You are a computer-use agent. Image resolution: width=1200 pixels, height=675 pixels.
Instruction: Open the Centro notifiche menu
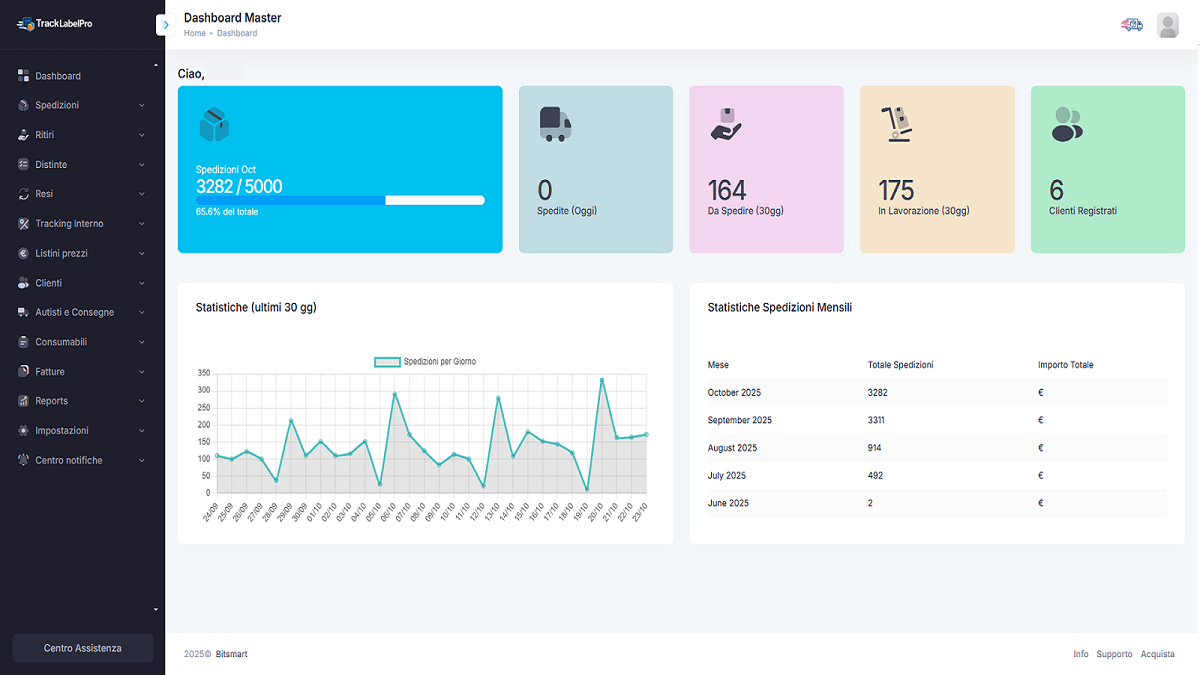tap(82, 460)
